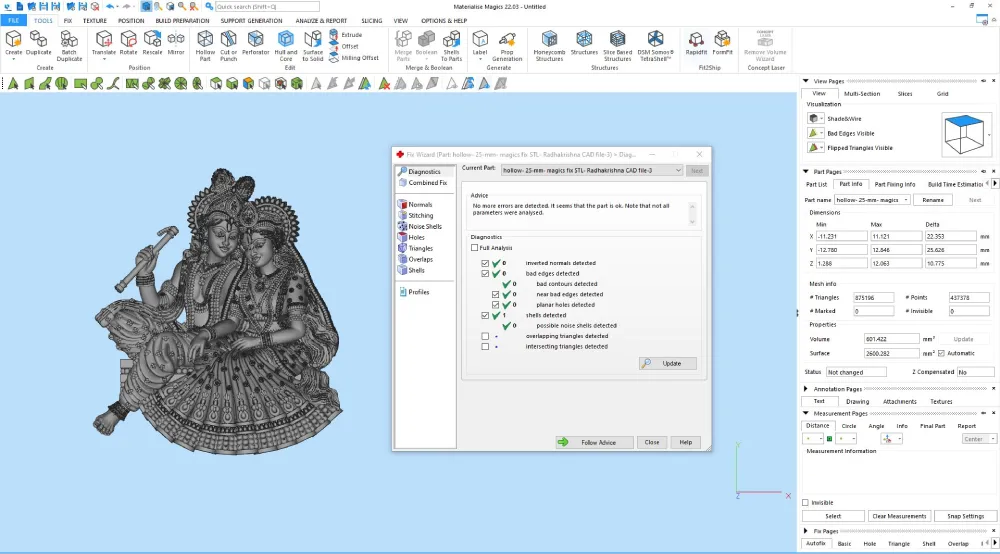Screen dimensions: 1000x554
Task: Click Clear Measurements button
Action: coord(899,516)
